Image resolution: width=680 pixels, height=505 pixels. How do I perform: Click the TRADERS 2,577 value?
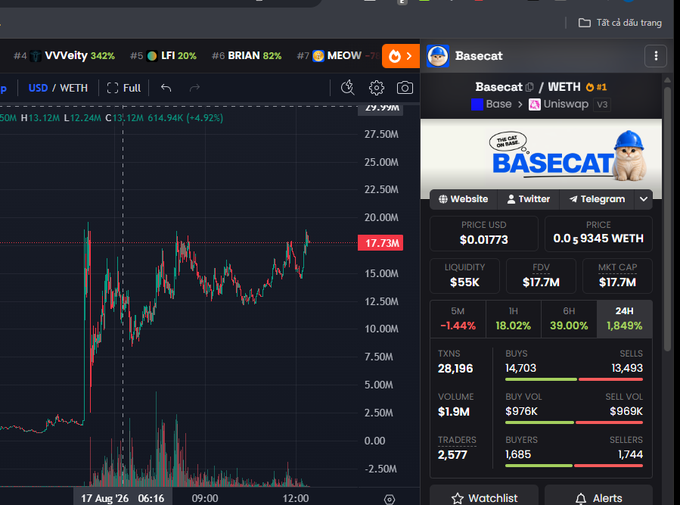pos(452,455)
